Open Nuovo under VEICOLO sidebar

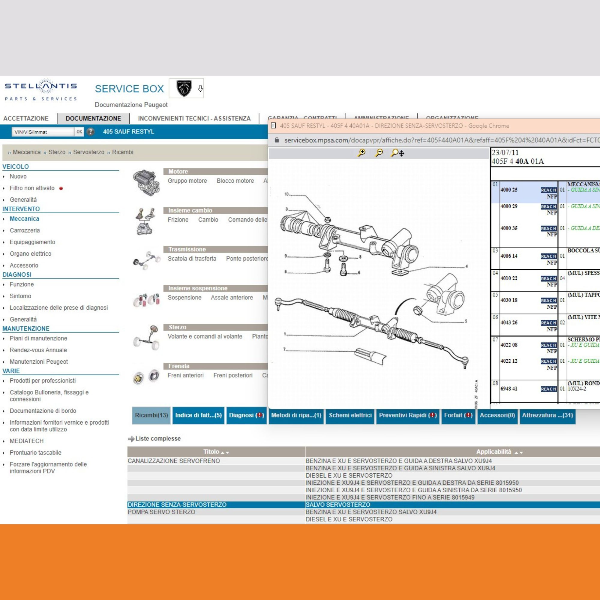[x=18, y=176]
